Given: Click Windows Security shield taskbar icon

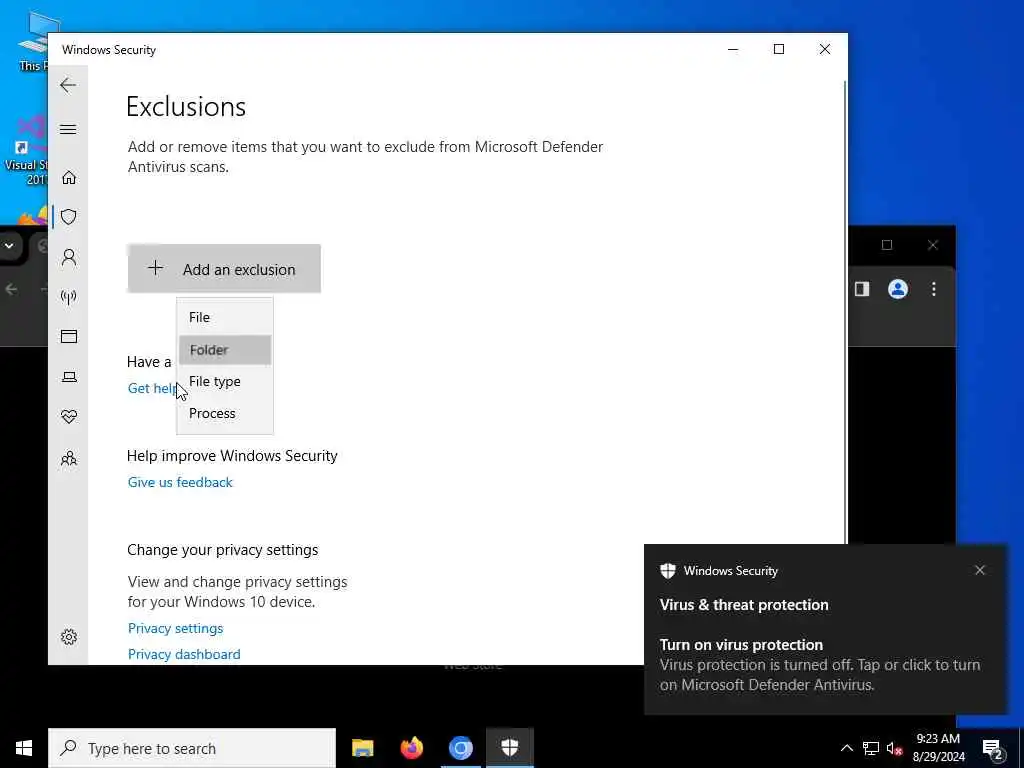Looking at the screenshot, I should point(509,748).
